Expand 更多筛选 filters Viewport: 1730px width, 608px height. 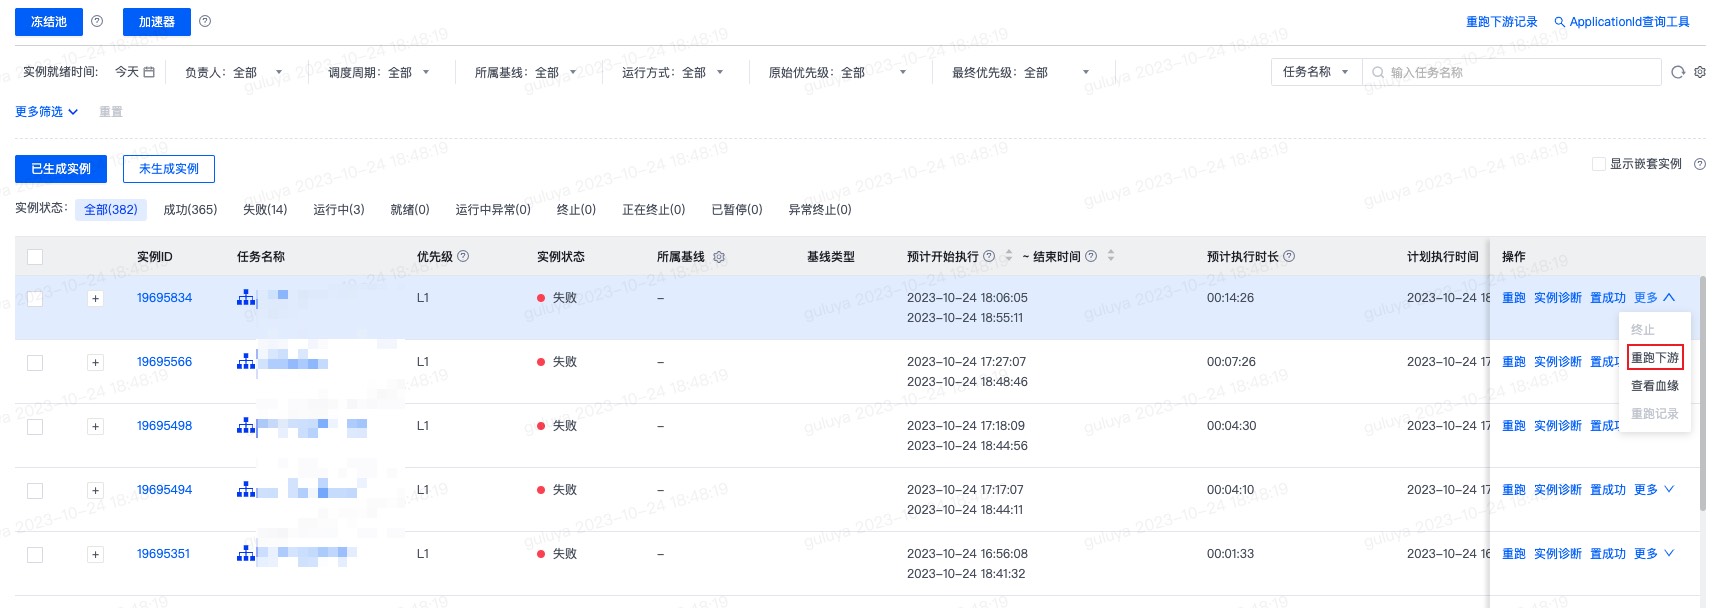tap(46, 112)
